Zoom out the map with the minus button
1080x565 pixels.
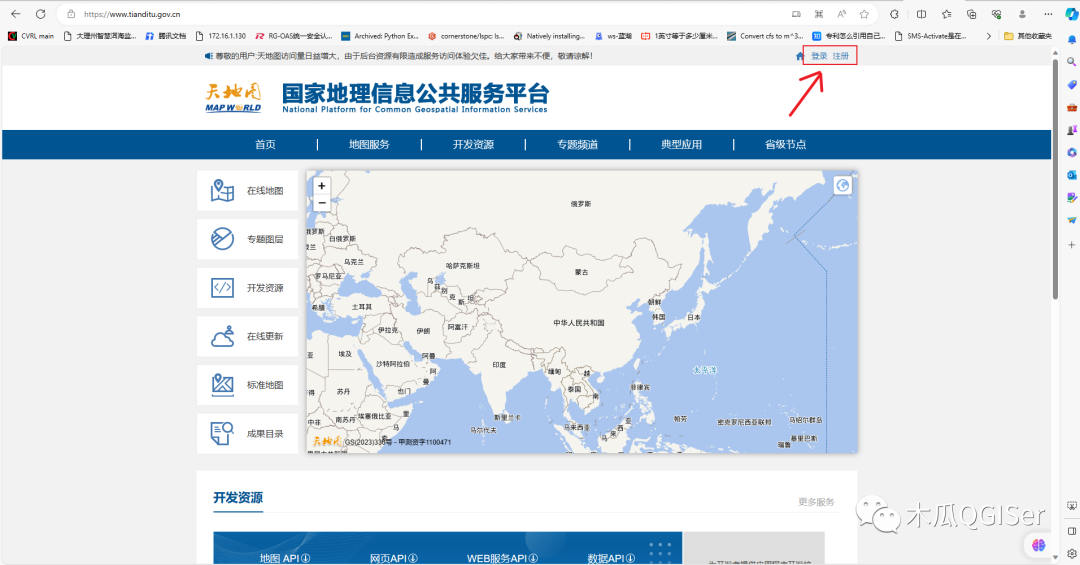tap(322, 203)
